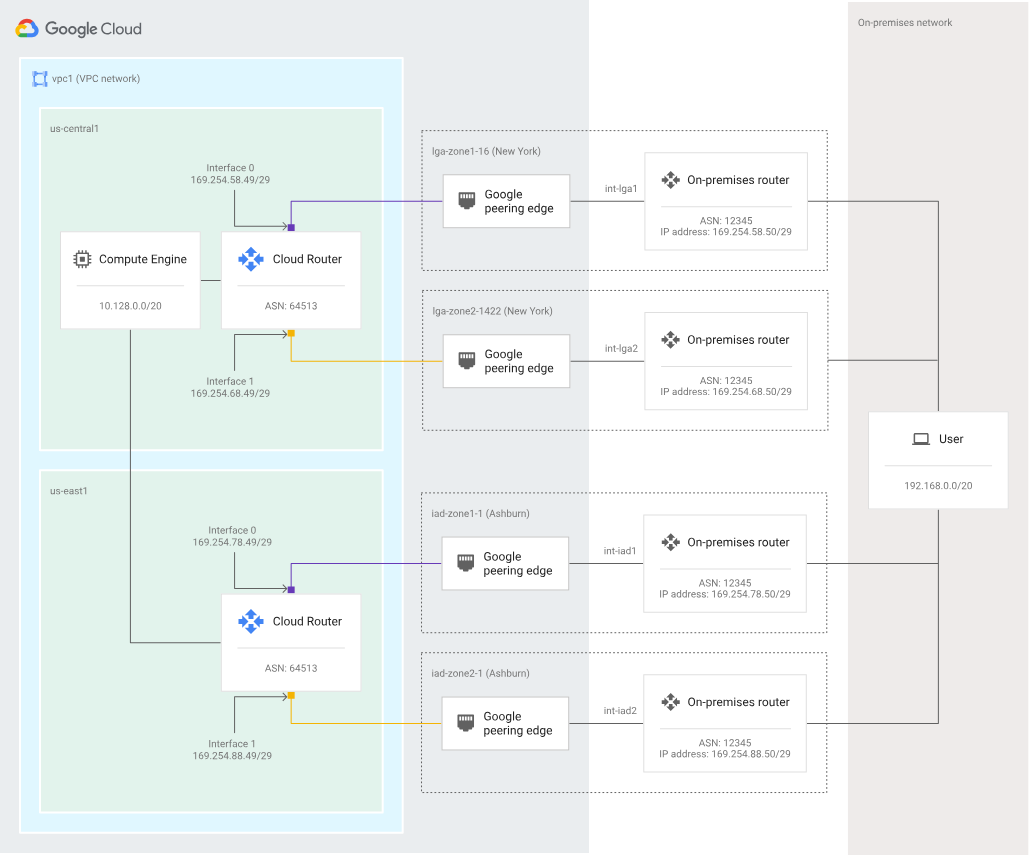
Task: Click the User laptop icon
Action: [921, 439]
